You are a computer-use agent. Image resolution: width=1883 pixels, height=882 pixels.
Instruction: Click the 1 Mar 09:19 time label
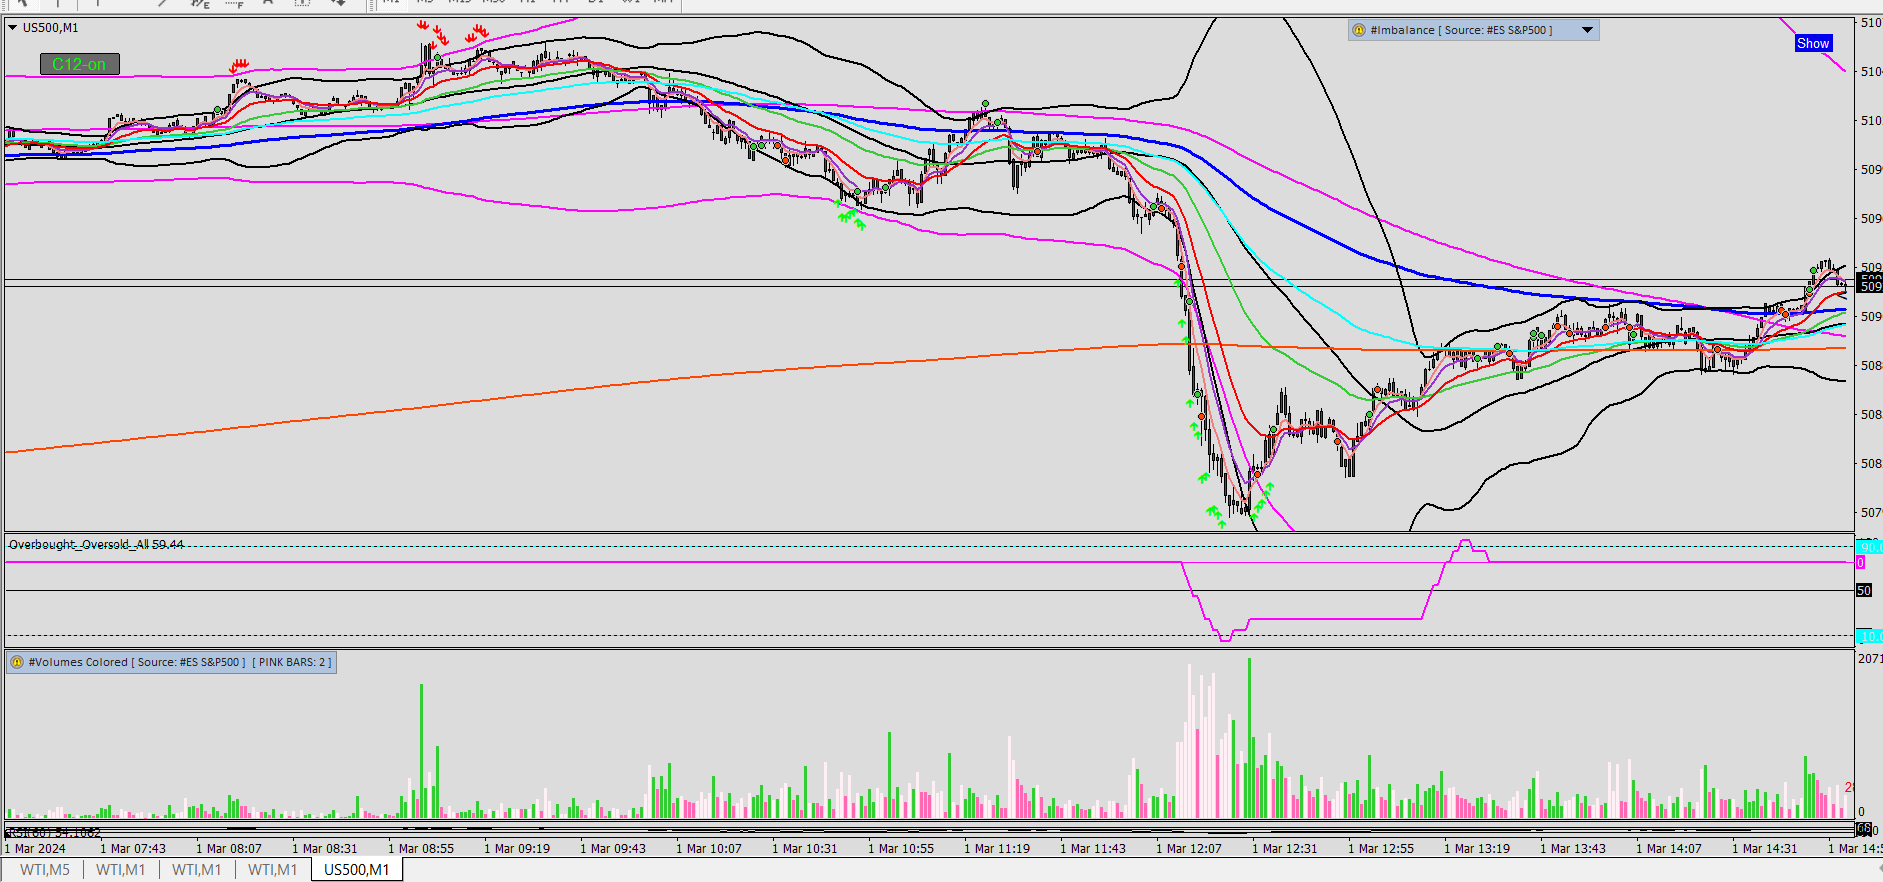(517, 848)
